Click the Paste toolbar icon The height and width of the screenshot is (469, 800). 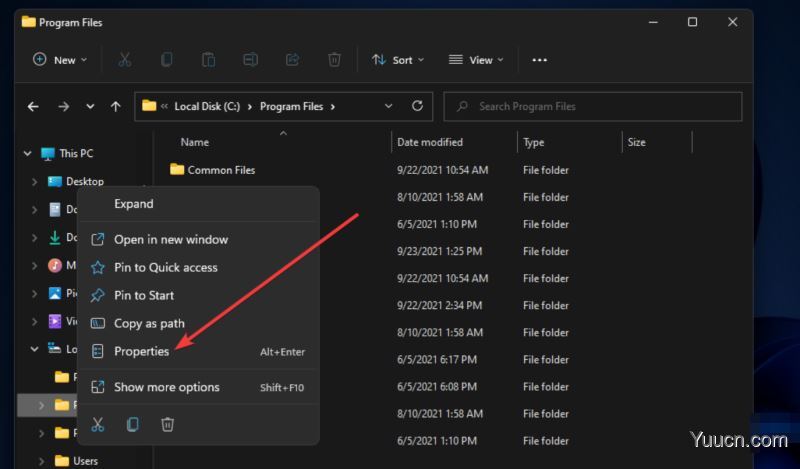[208, 60]
